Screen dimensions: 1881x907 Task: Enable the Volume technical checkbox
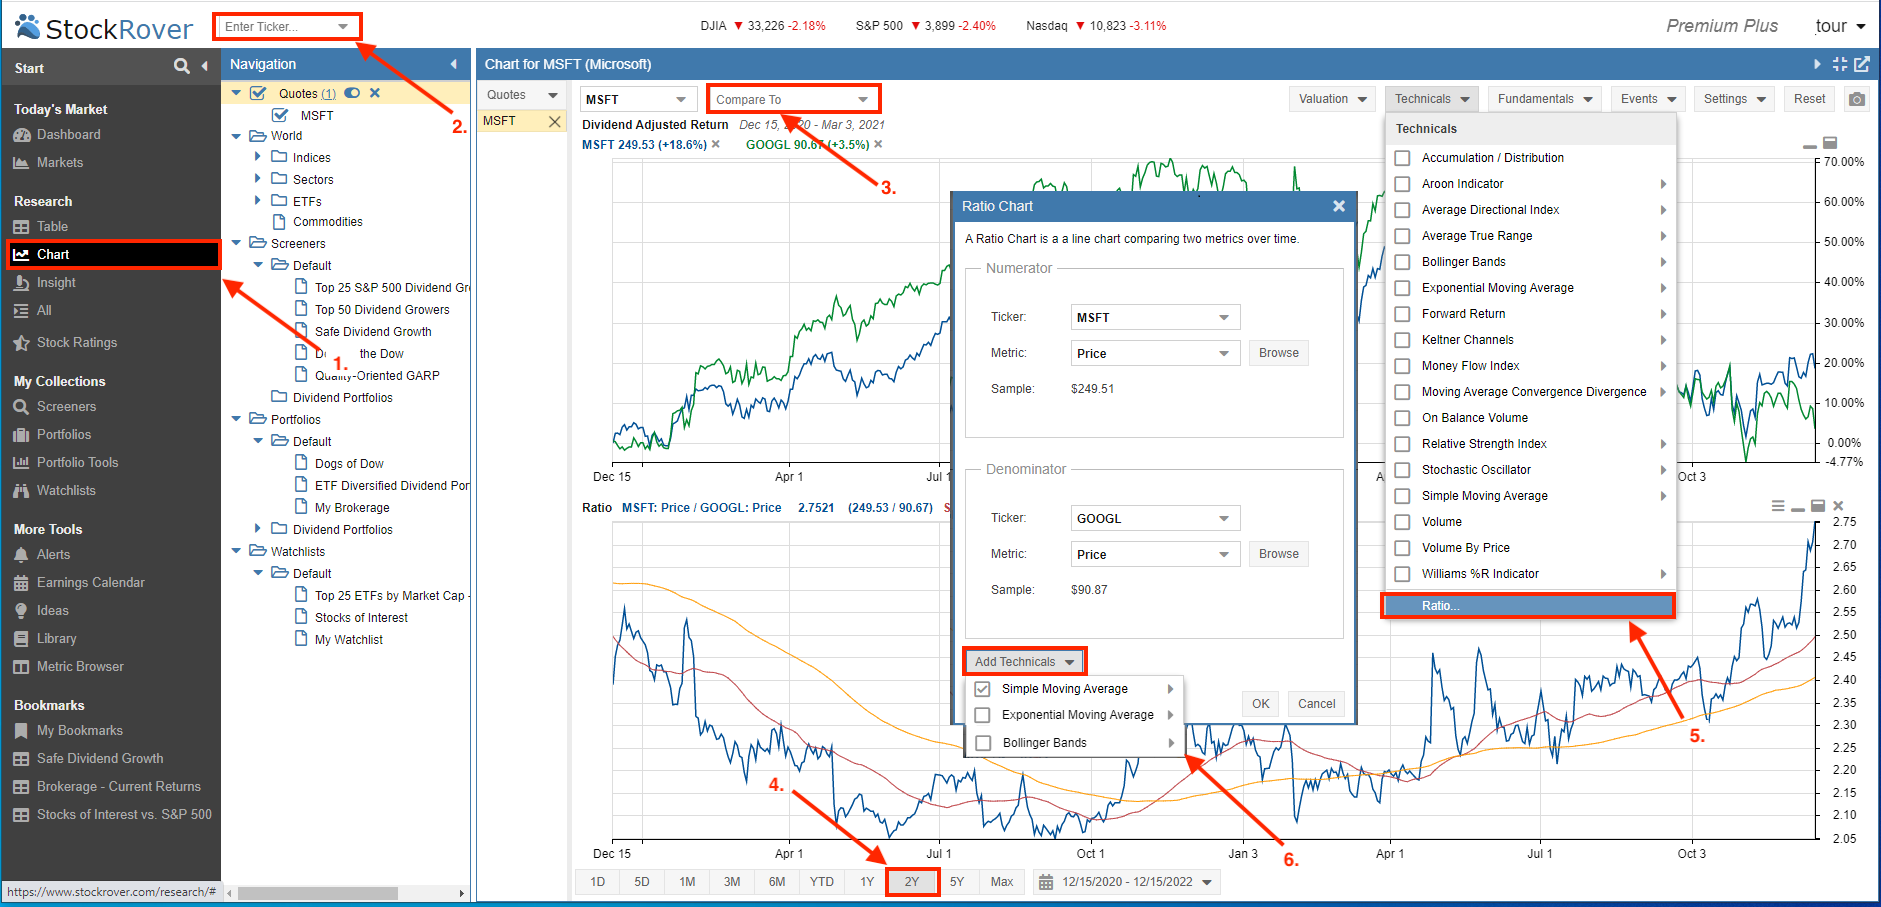[x=1402, y=522]
